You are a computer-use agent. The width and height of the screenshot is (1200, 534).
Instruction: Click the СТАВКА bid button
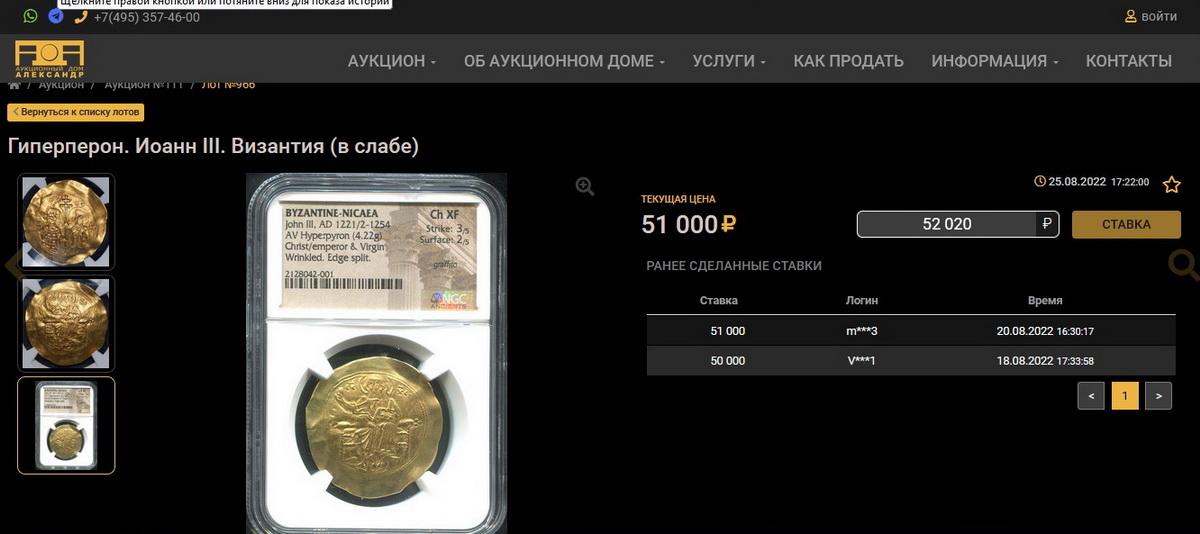pos(1126,224)
